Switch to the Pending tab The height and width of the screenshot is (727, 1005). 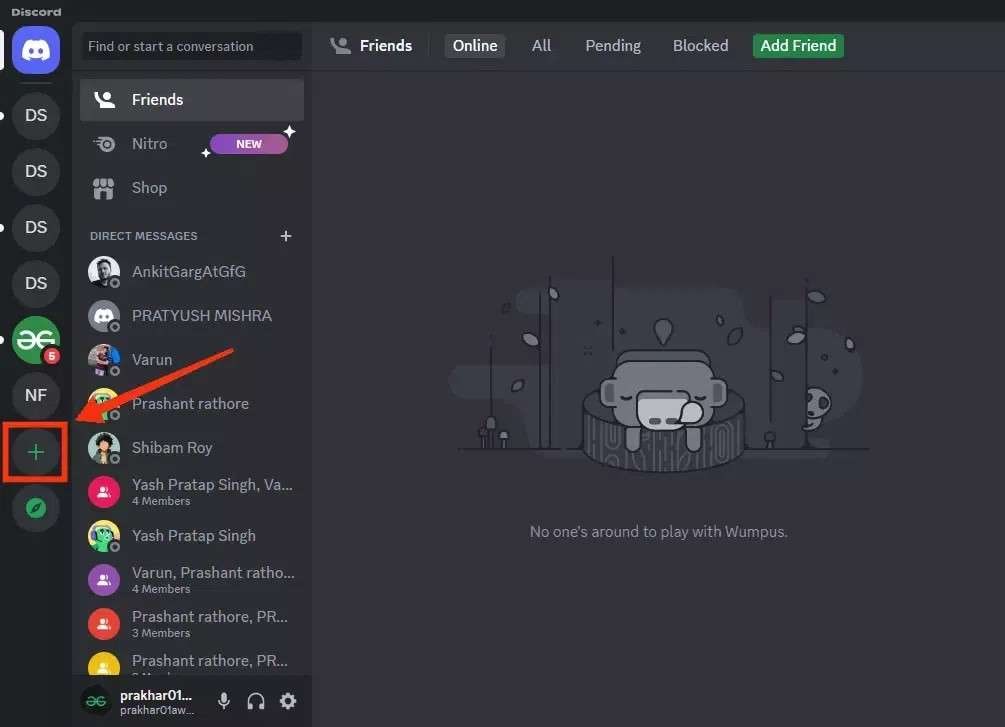click(x=613, y=46)
